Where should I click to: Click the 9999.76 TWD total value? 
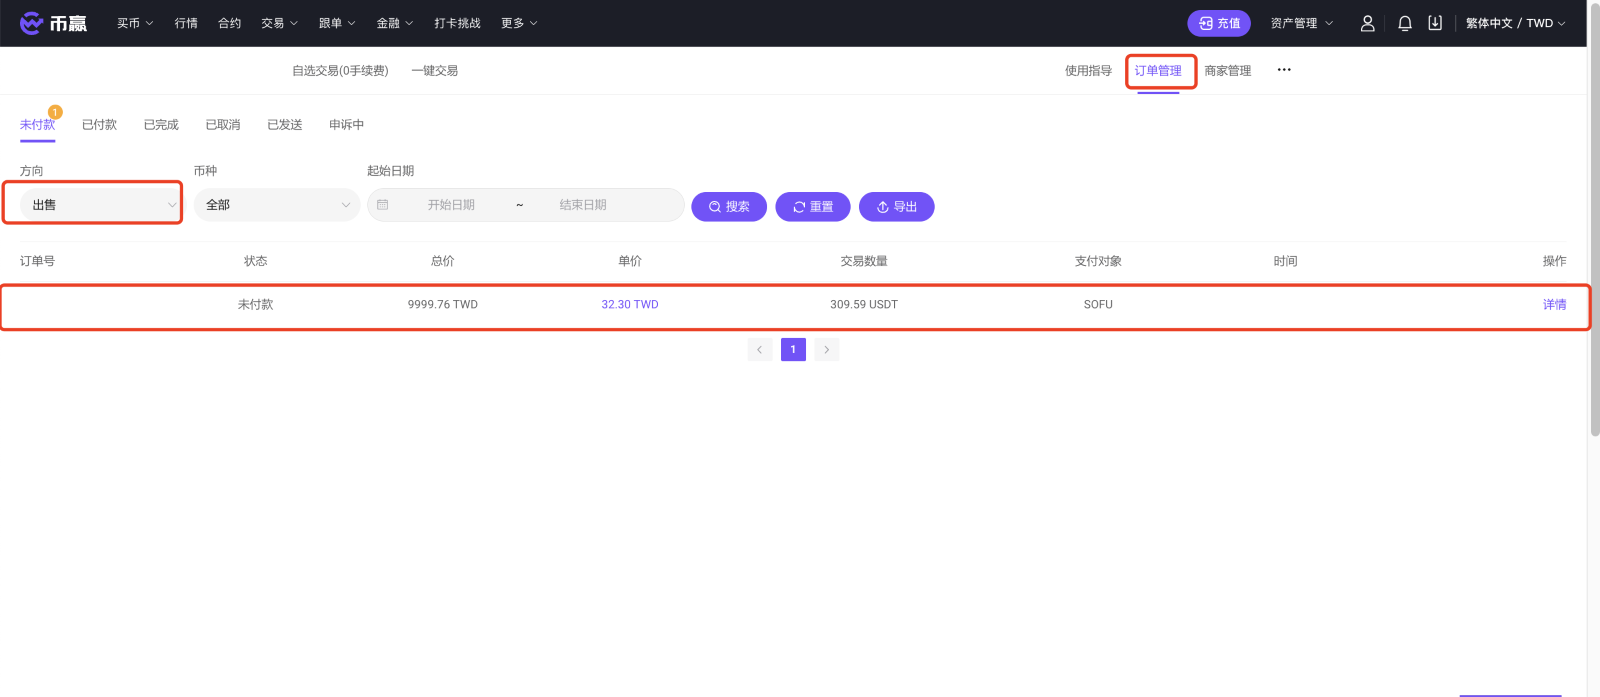click(443, 304)
